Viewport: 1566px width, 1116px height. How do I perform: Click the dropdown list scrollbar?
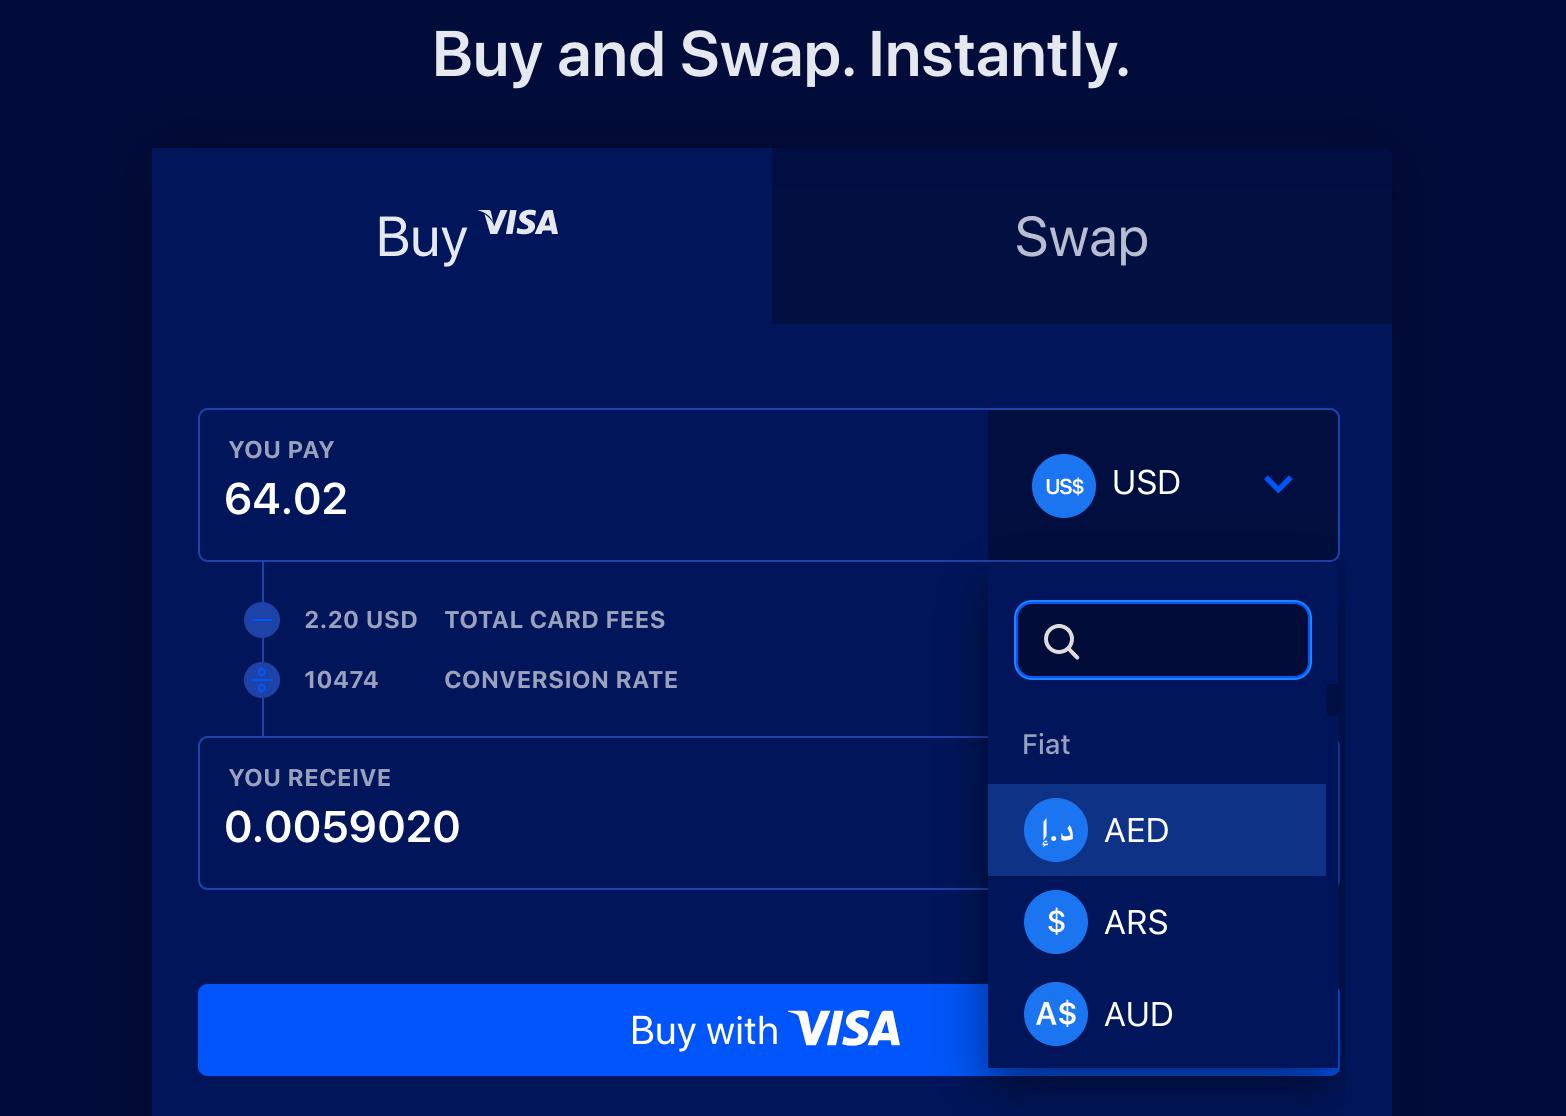click(x=1332, y=700)
